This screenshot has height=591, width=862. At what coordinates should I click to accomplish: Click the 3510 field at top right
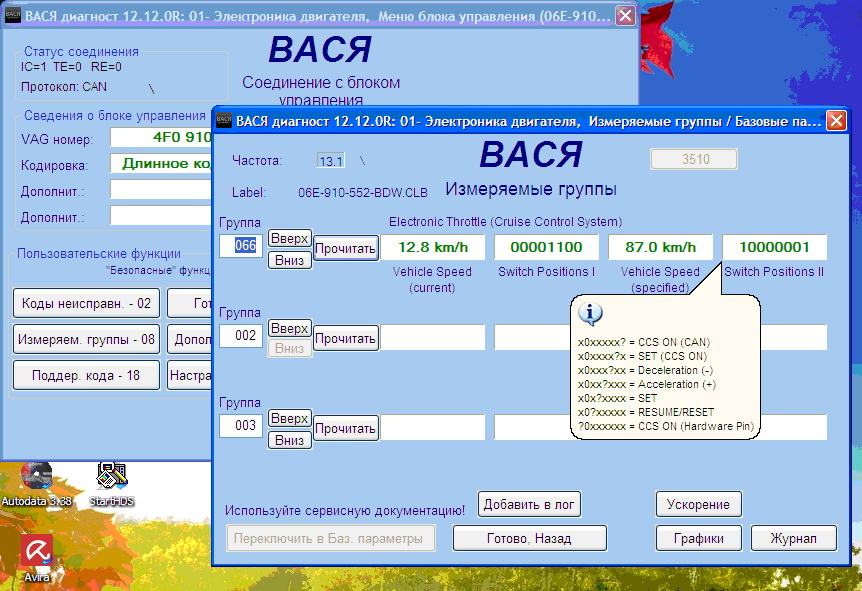(x=694, y=159)
